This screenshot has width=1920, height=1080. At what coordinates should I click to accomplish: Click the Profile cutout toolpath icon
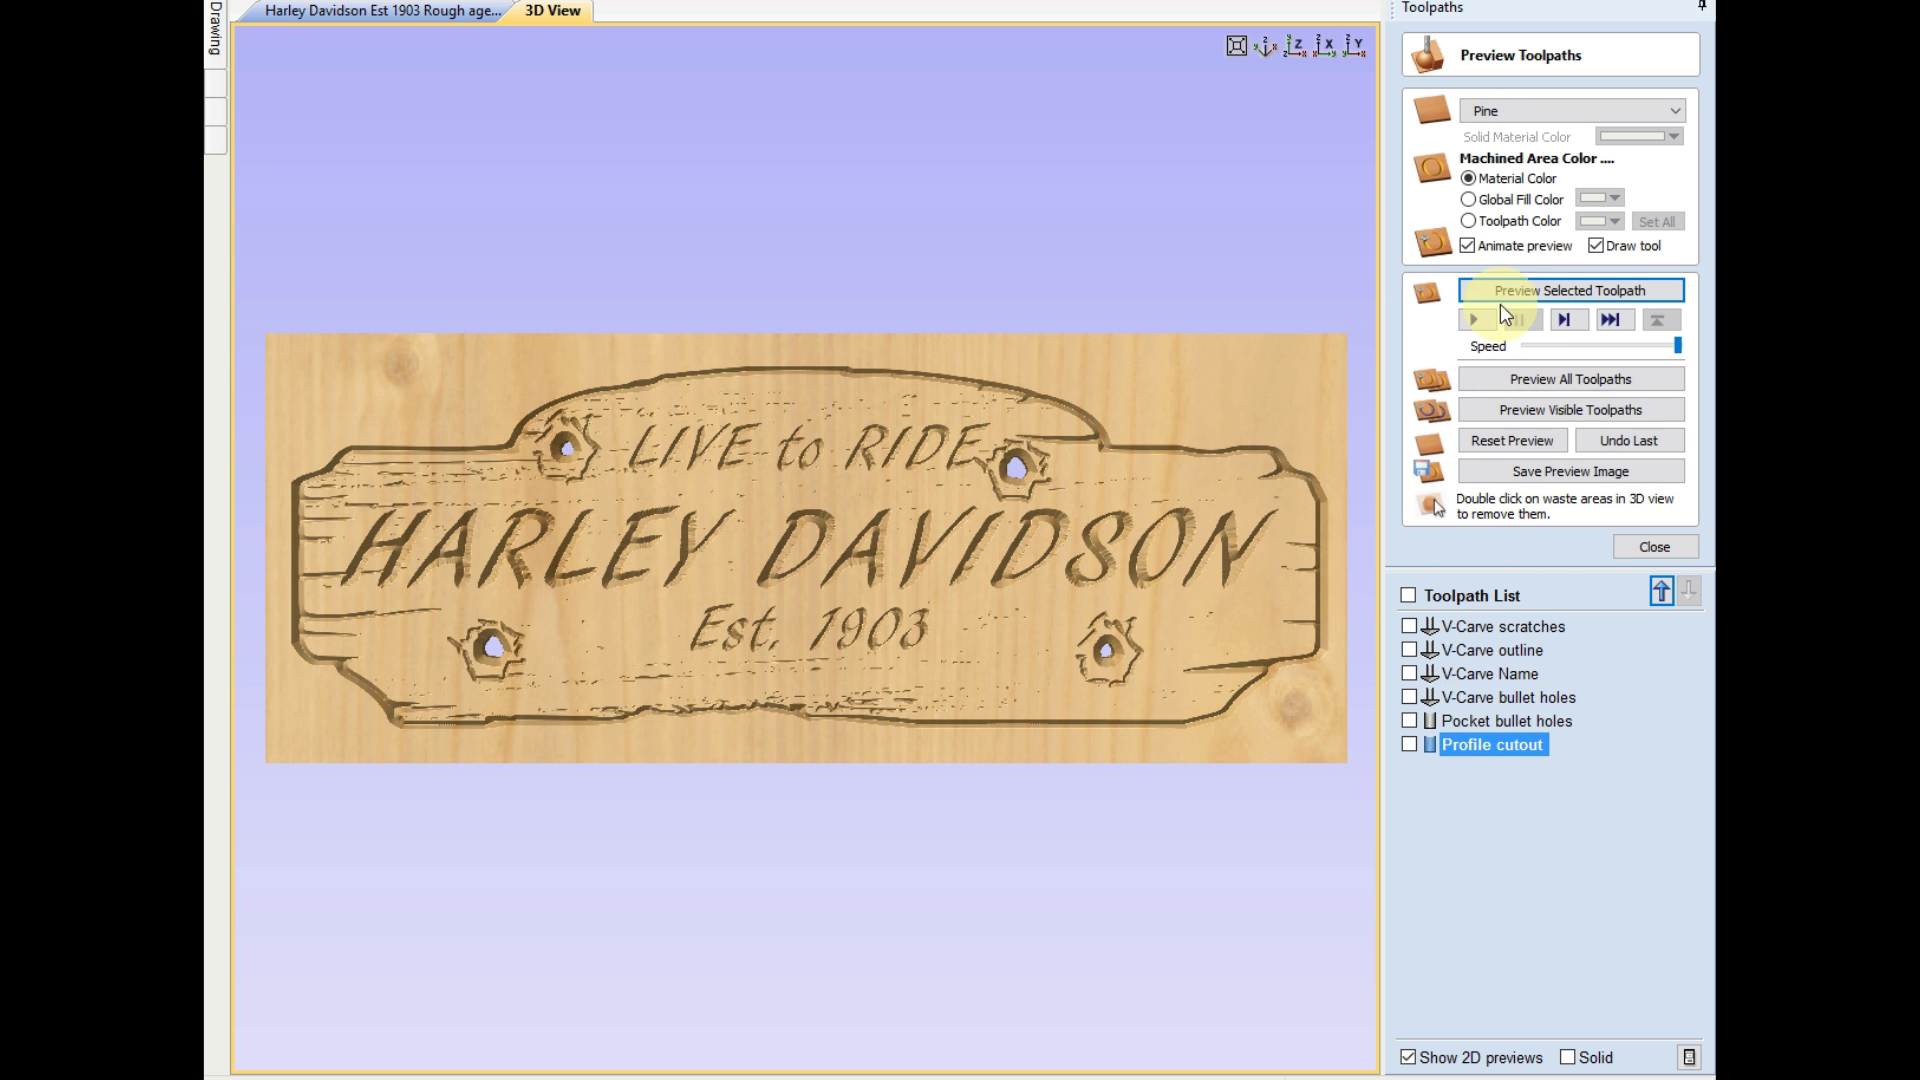1430,744
